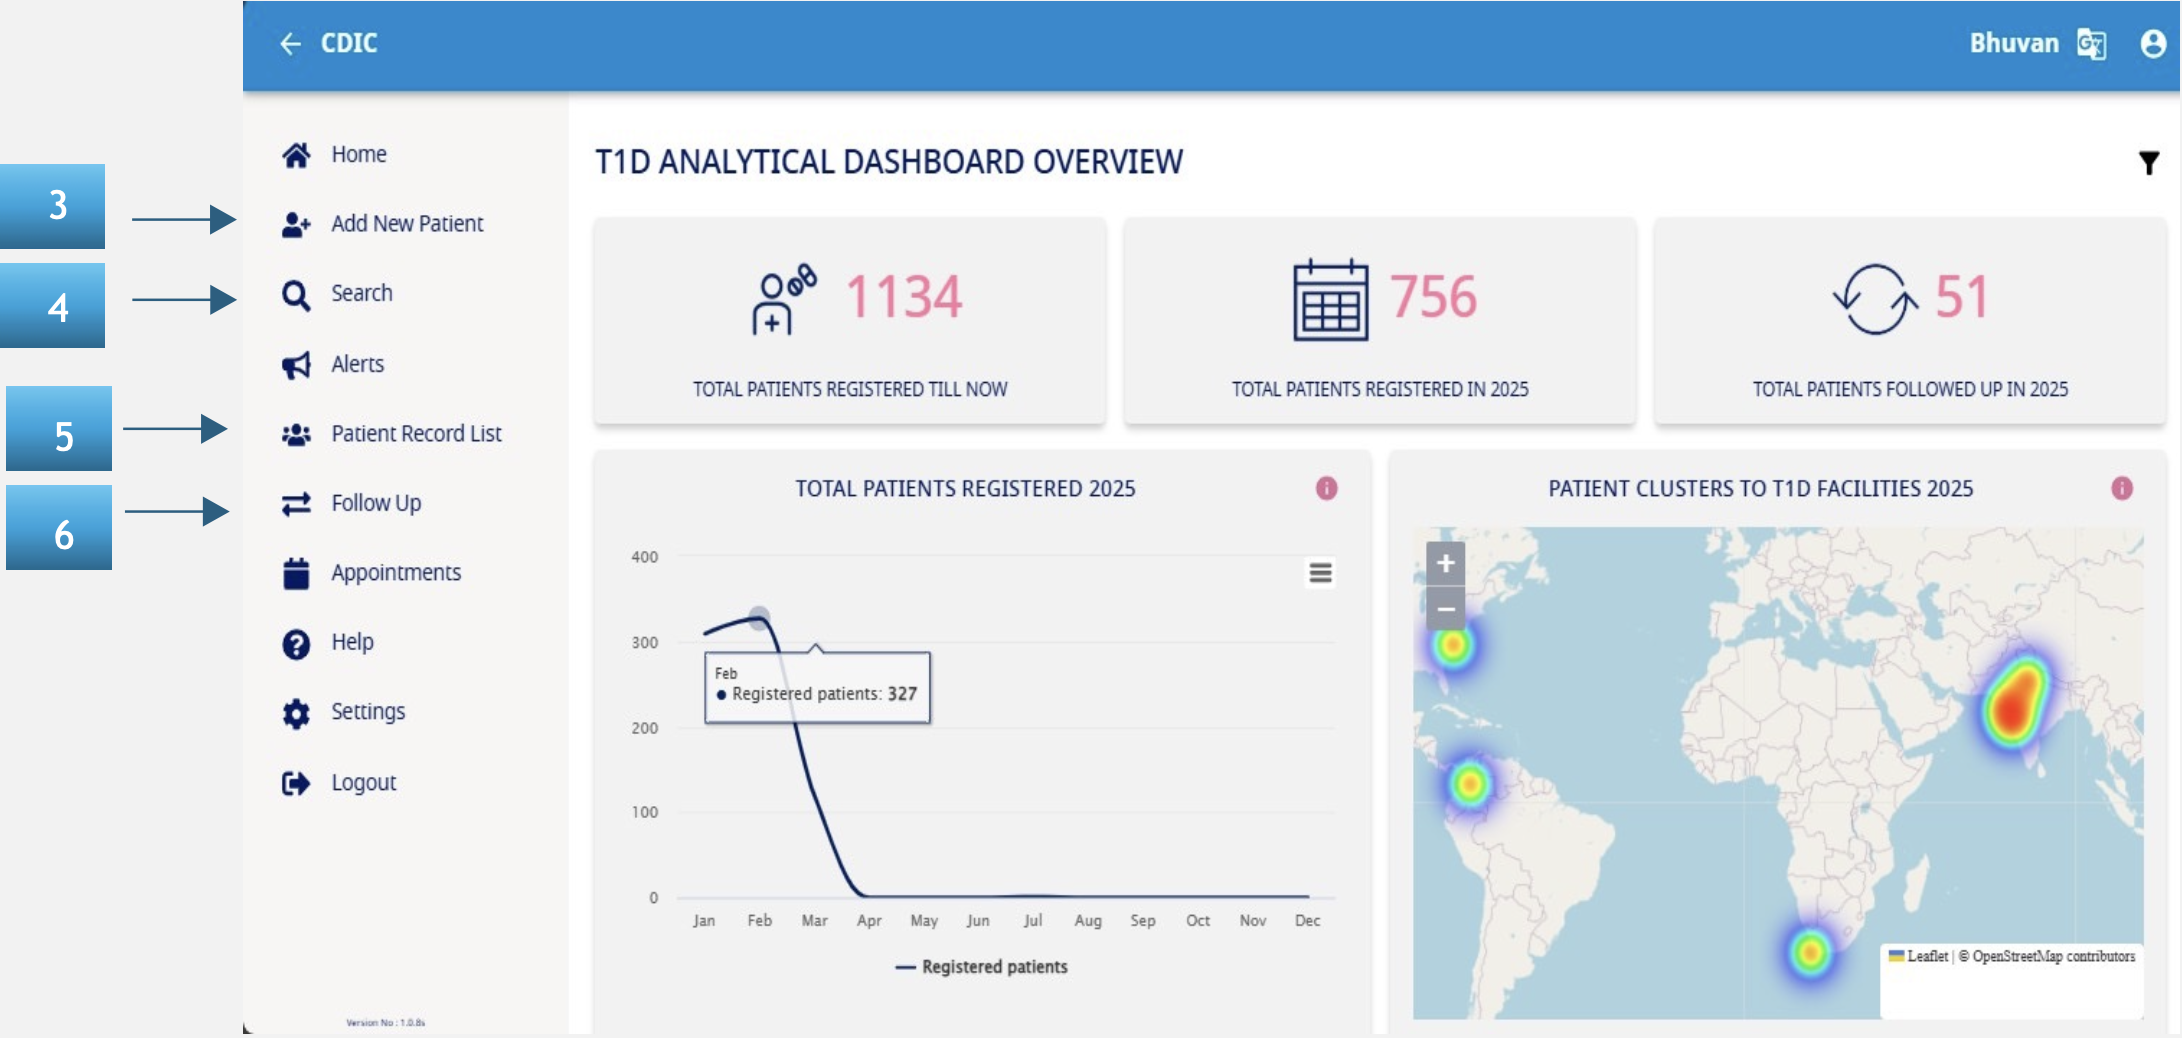This screenshot has width=2182, height=1038.
Task: Click info icon on Total Patients Registered chart
Action: tap(1326, 488)
